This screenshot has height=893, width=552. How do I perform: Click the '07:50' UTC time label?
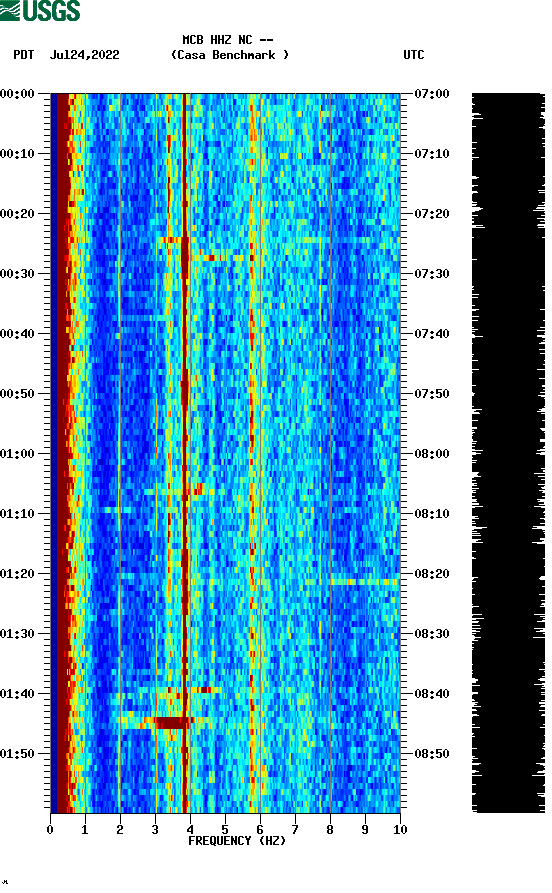432,394
